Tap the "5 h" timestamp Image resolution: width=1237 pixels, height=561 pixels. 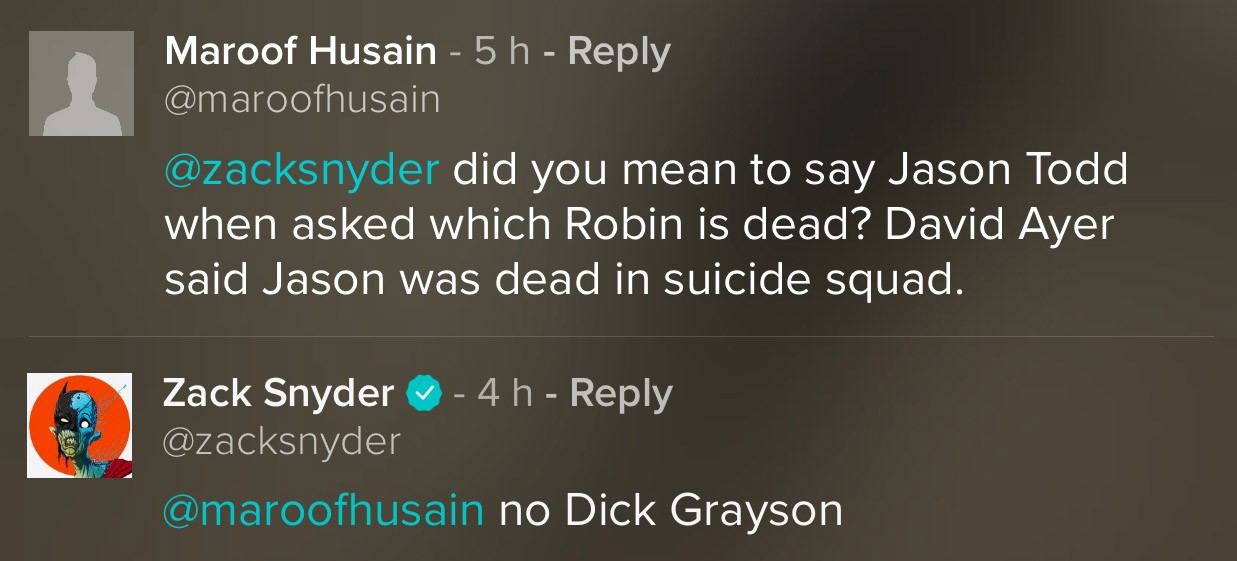pos(501,51)
